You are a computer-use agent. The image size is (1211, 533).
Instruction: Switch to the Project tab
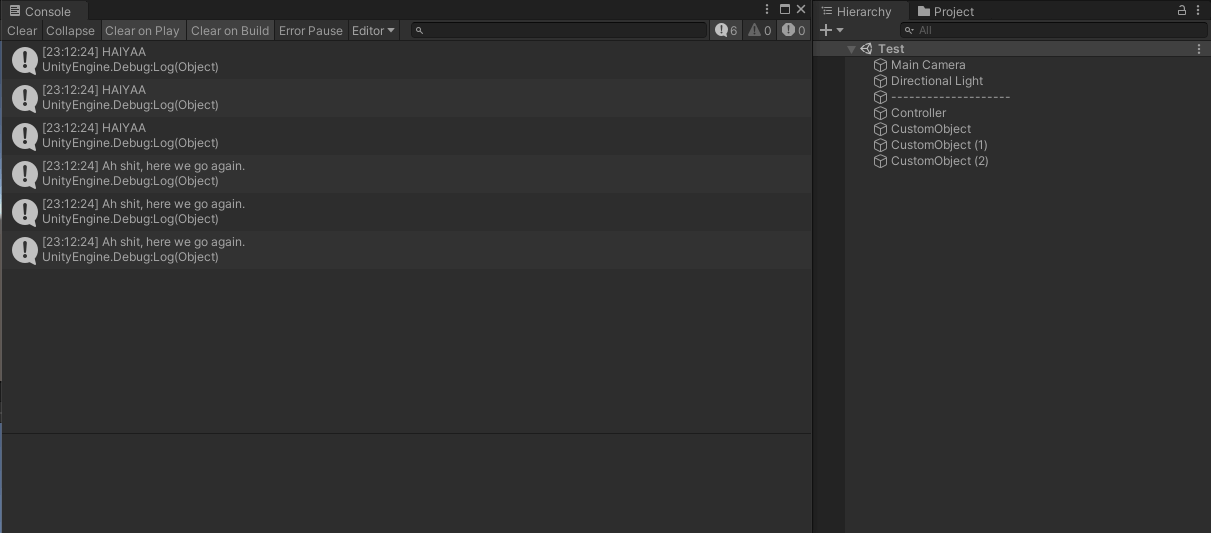[945, 11]
